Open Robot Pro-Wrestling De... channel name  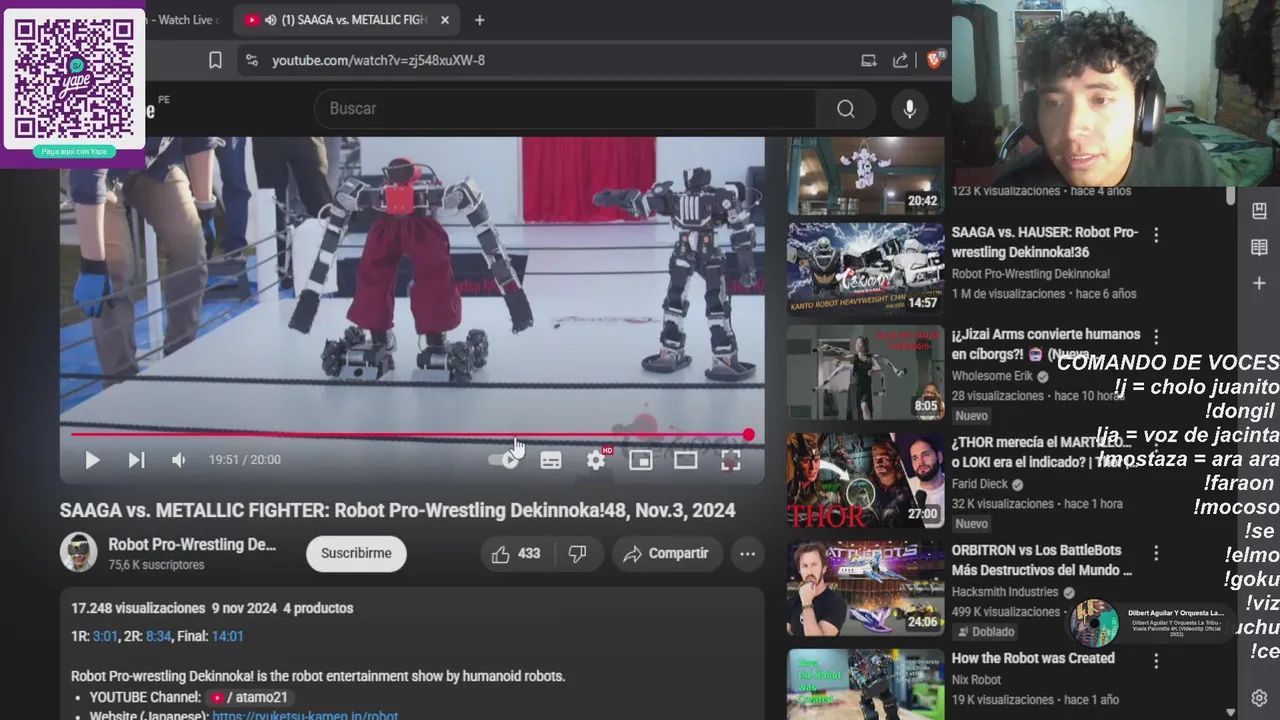(192, 545)
